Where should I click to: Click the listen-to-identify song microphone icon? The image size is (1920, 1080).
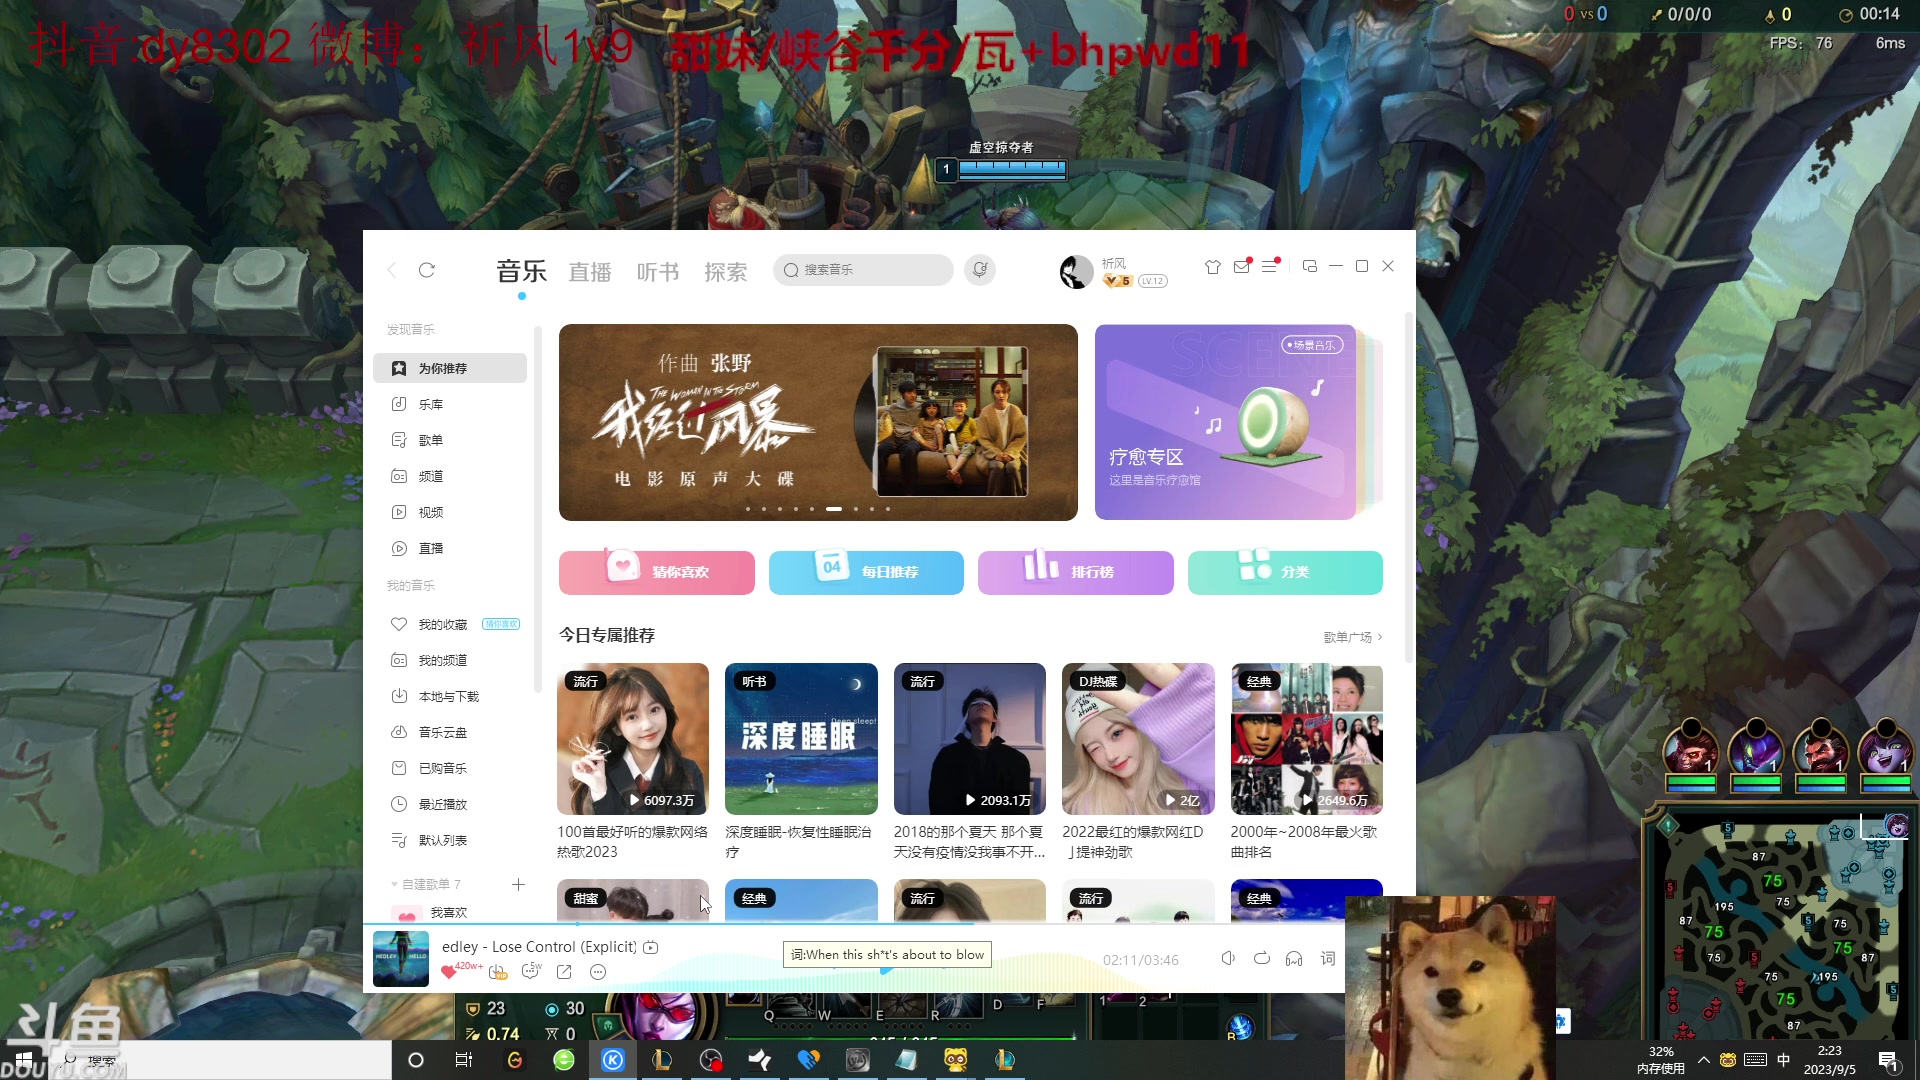click(980, 270)
